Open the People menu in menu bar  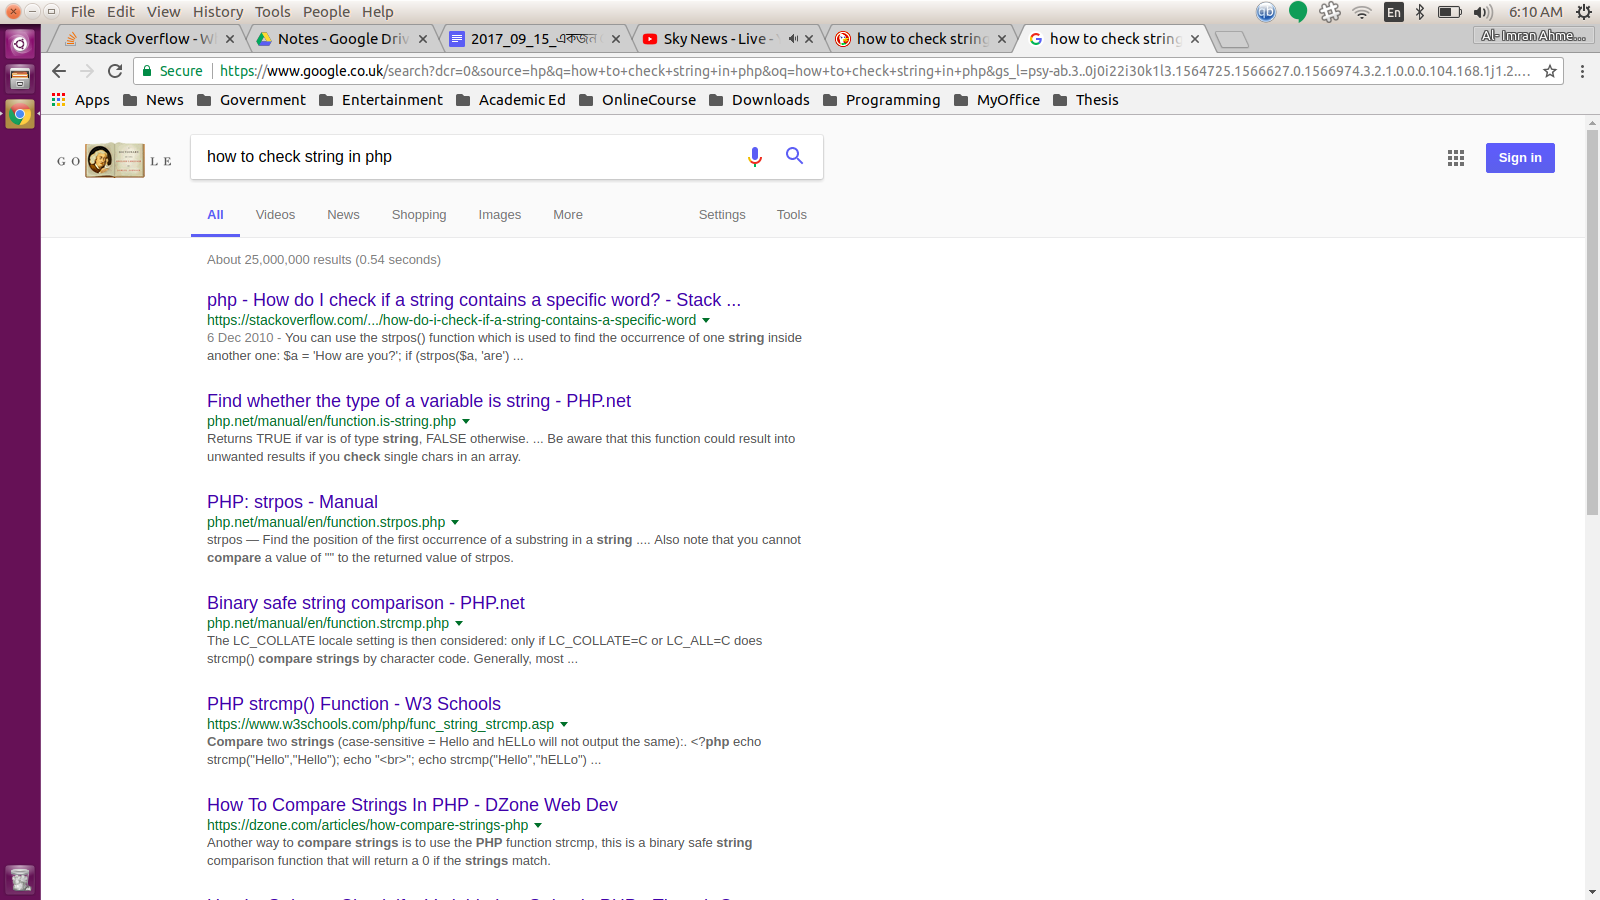327,12
